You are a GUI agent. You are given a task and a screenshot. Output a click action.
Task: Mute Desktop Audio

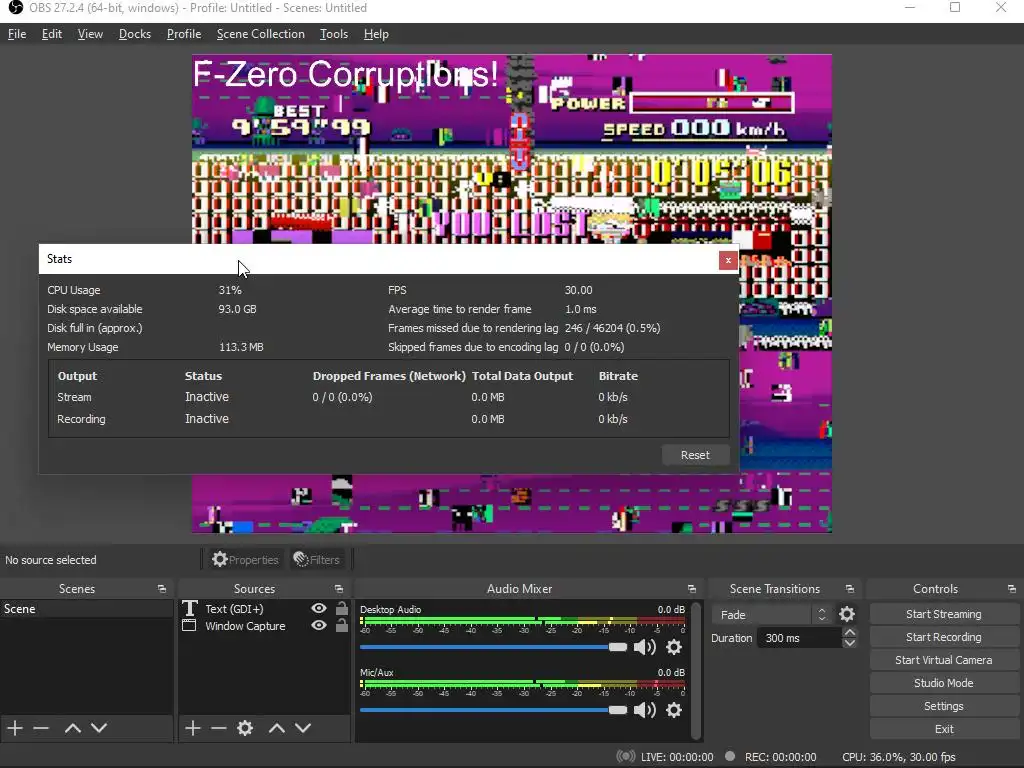[x=645, y=647]
